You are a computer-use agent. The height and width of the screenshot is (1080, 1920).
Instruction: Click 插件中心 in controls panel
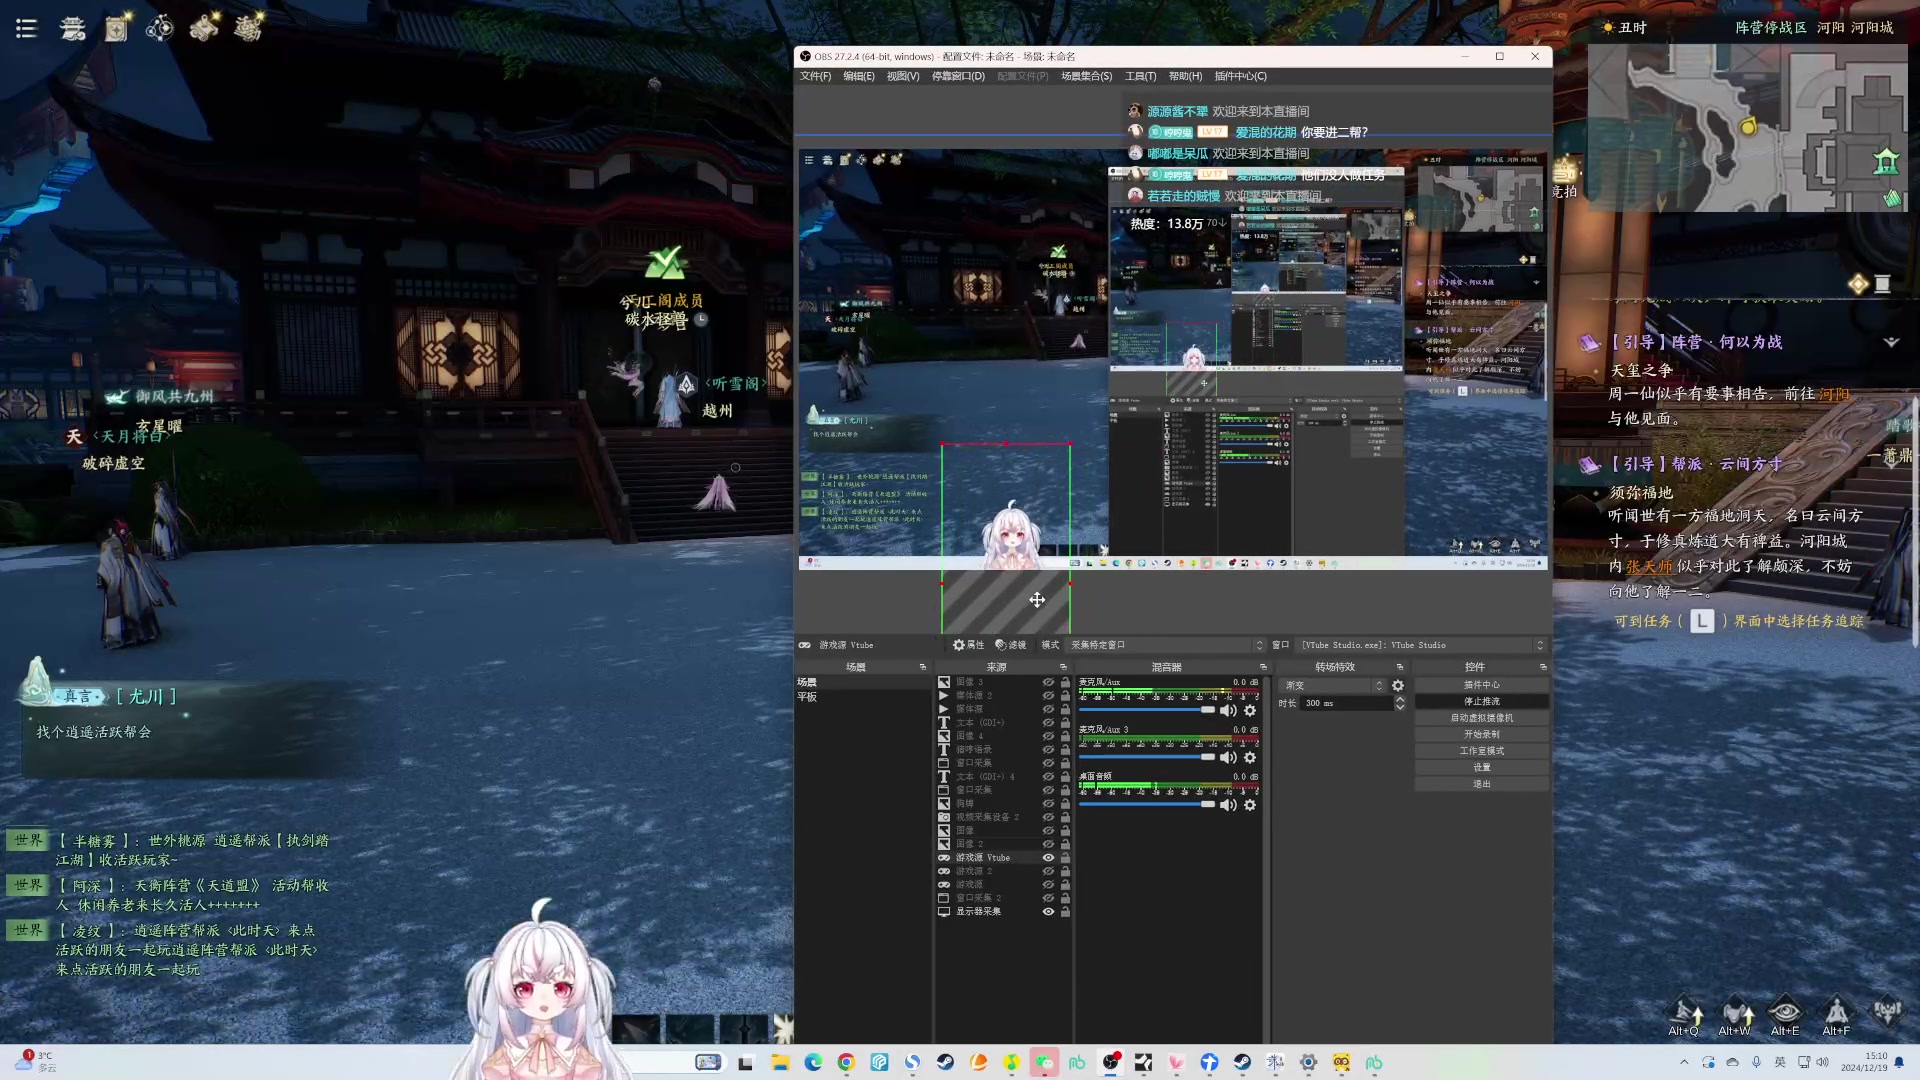tap(1481, 685)
